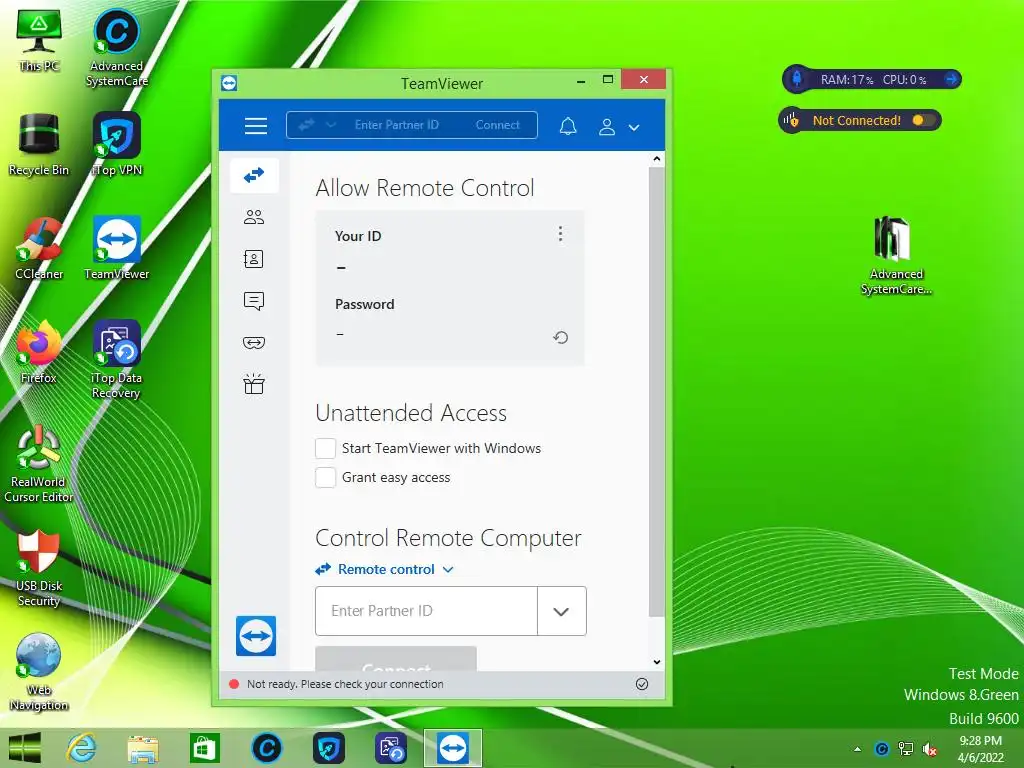Refresh the password with circular arrow icon
Image resolution: width=1024 pixels, height=768 pixels.
(560, 338)
